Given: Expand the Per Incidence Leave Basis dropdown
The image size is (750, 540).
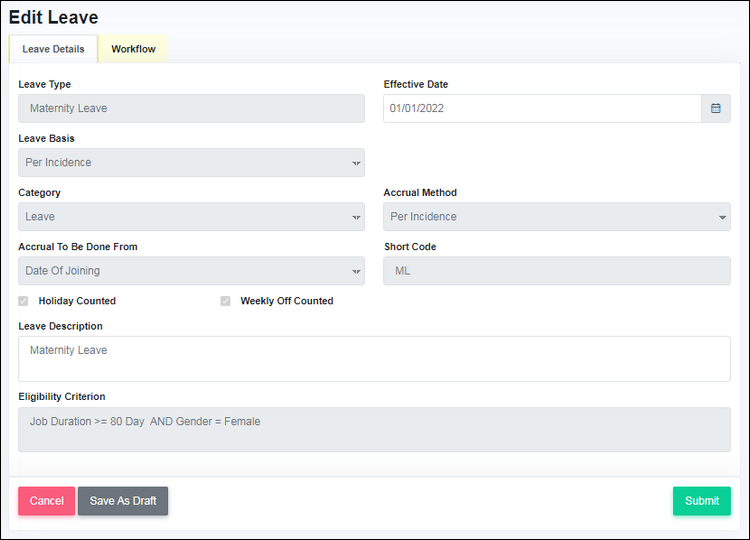Looking at the screenshot, I should pyautogui.click(x=191, y=163).
